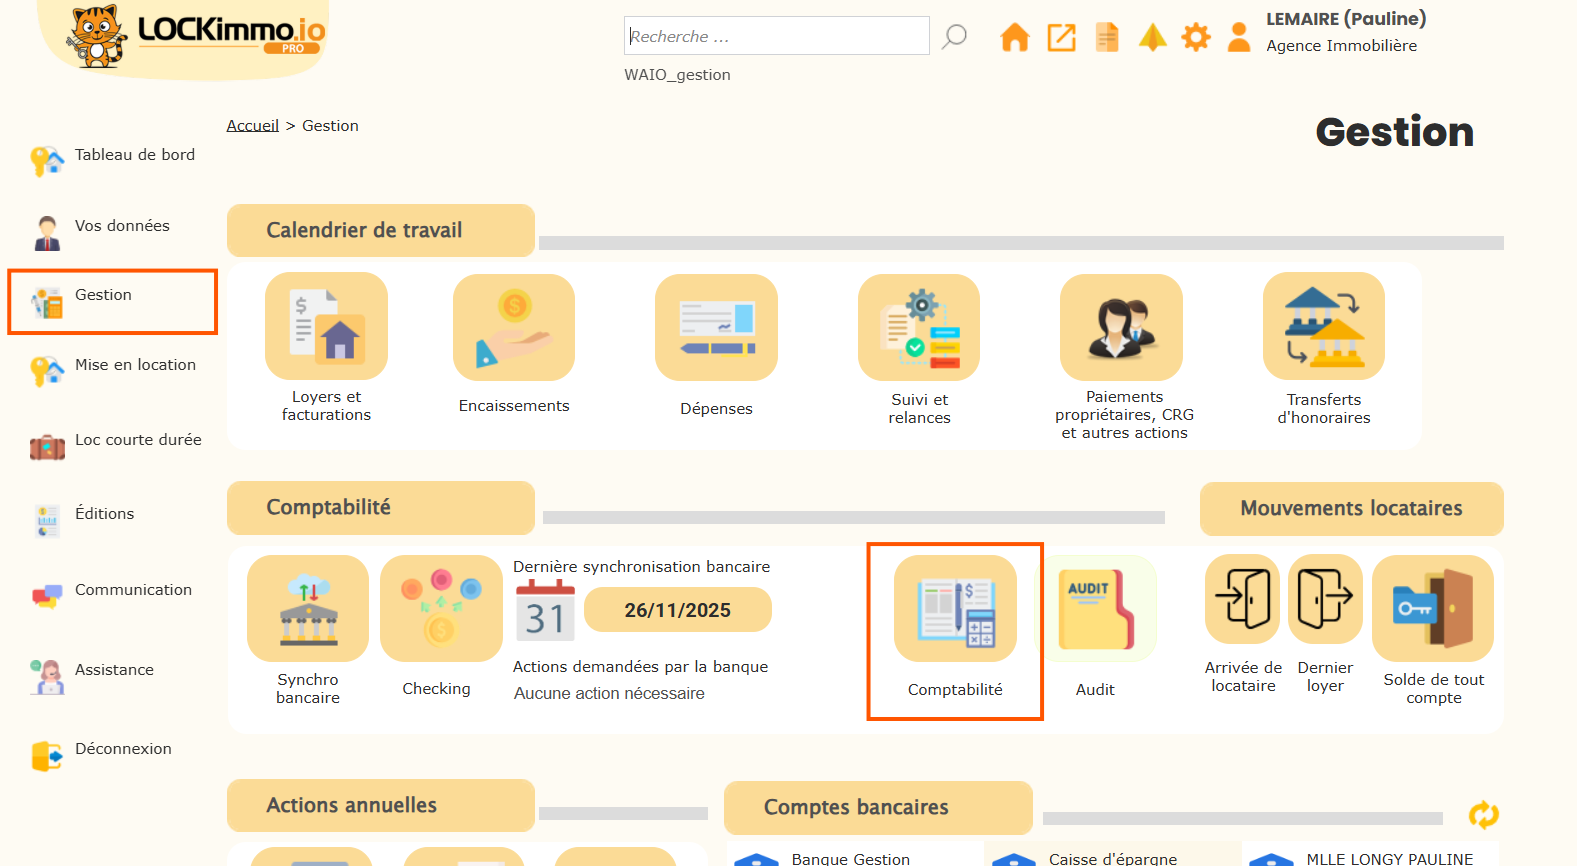
Task: Follow the Accueil breadcrumb link
Action: click(x=252, y=126)
